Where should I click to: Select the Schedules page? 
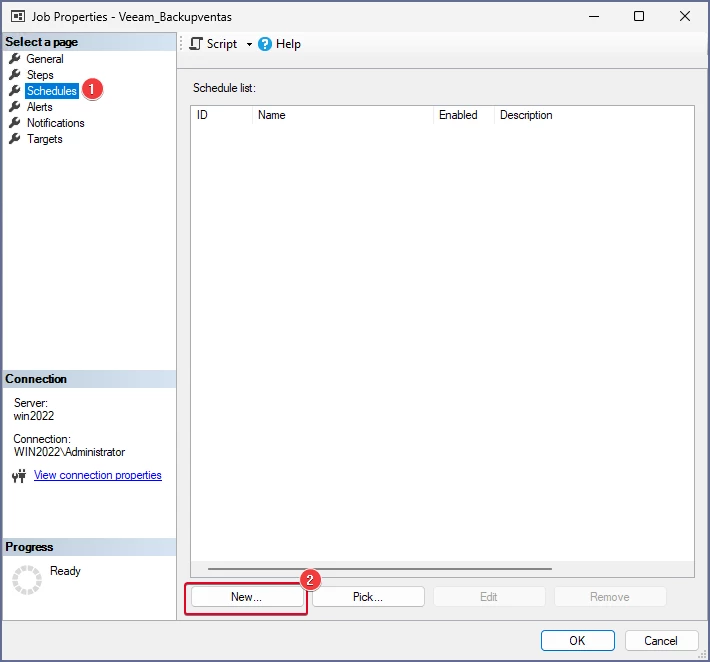pos(52,91)
